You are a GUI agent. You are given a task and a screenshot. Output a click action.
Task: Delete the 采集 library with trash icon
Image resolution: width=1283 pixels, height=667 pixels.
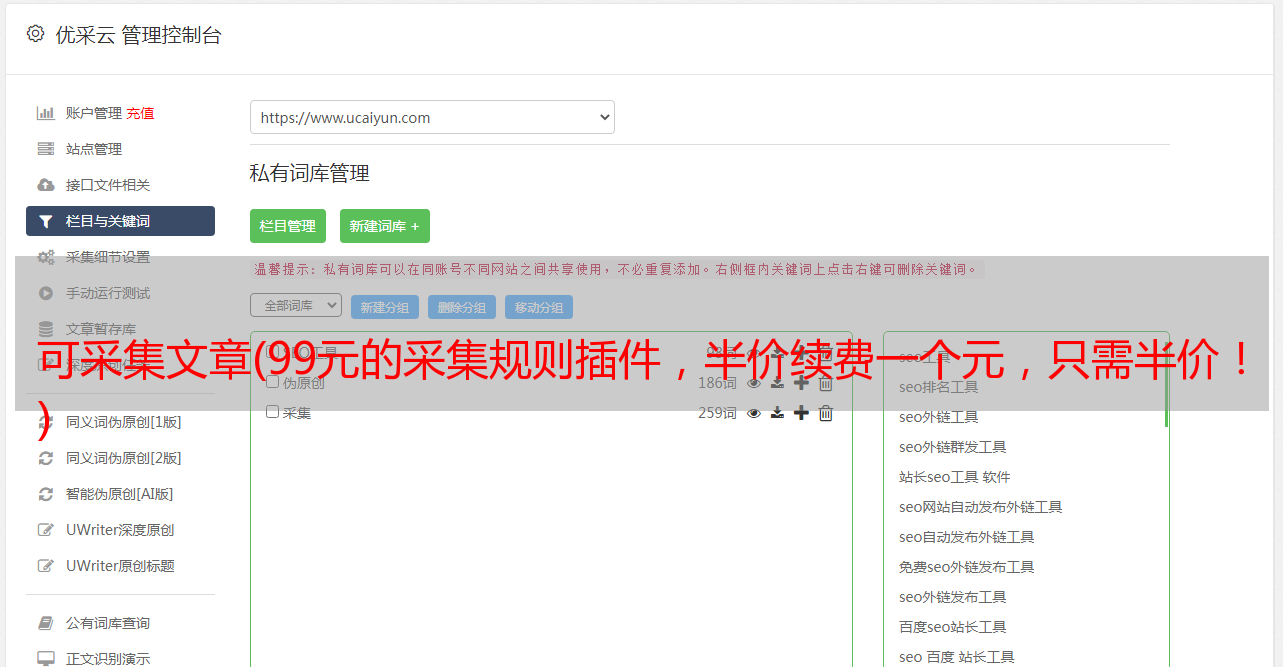[826, 413]
